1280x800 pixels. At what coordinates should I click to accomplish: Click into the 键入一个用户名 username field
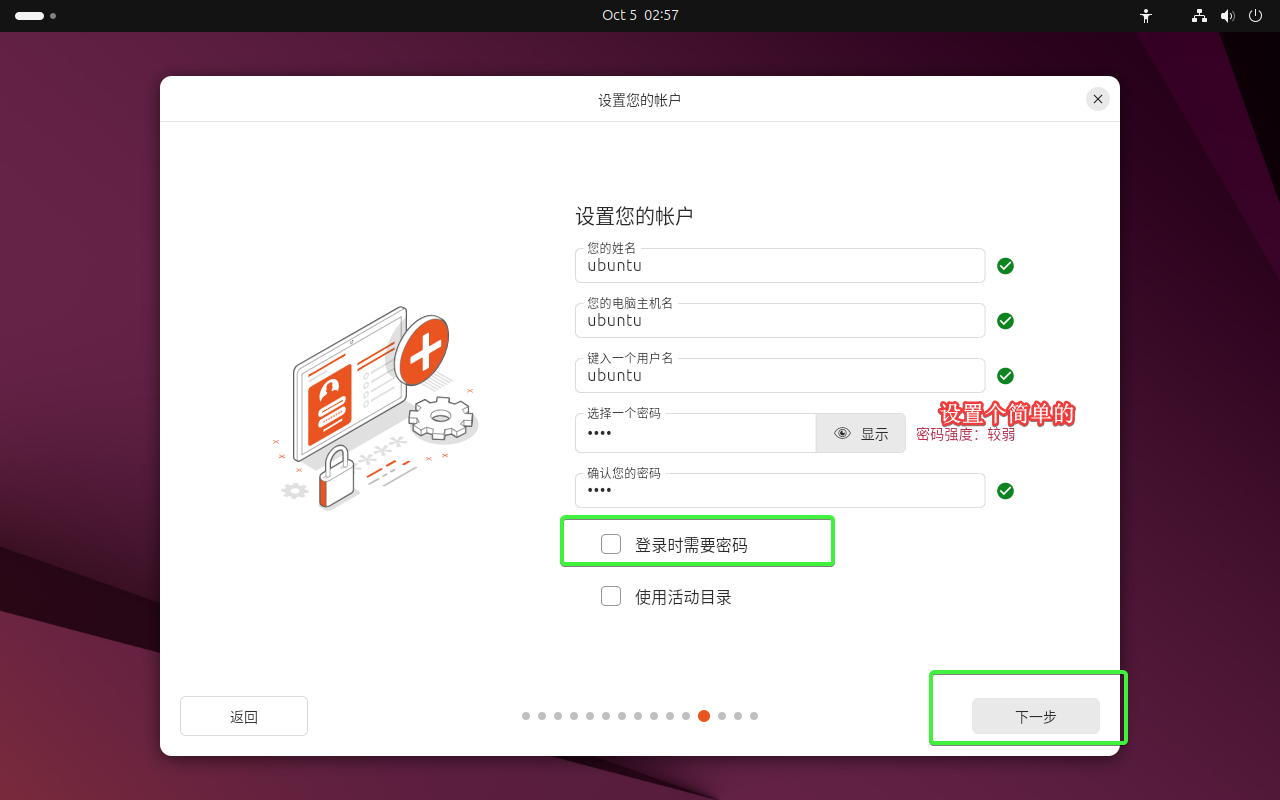point(780,376)
